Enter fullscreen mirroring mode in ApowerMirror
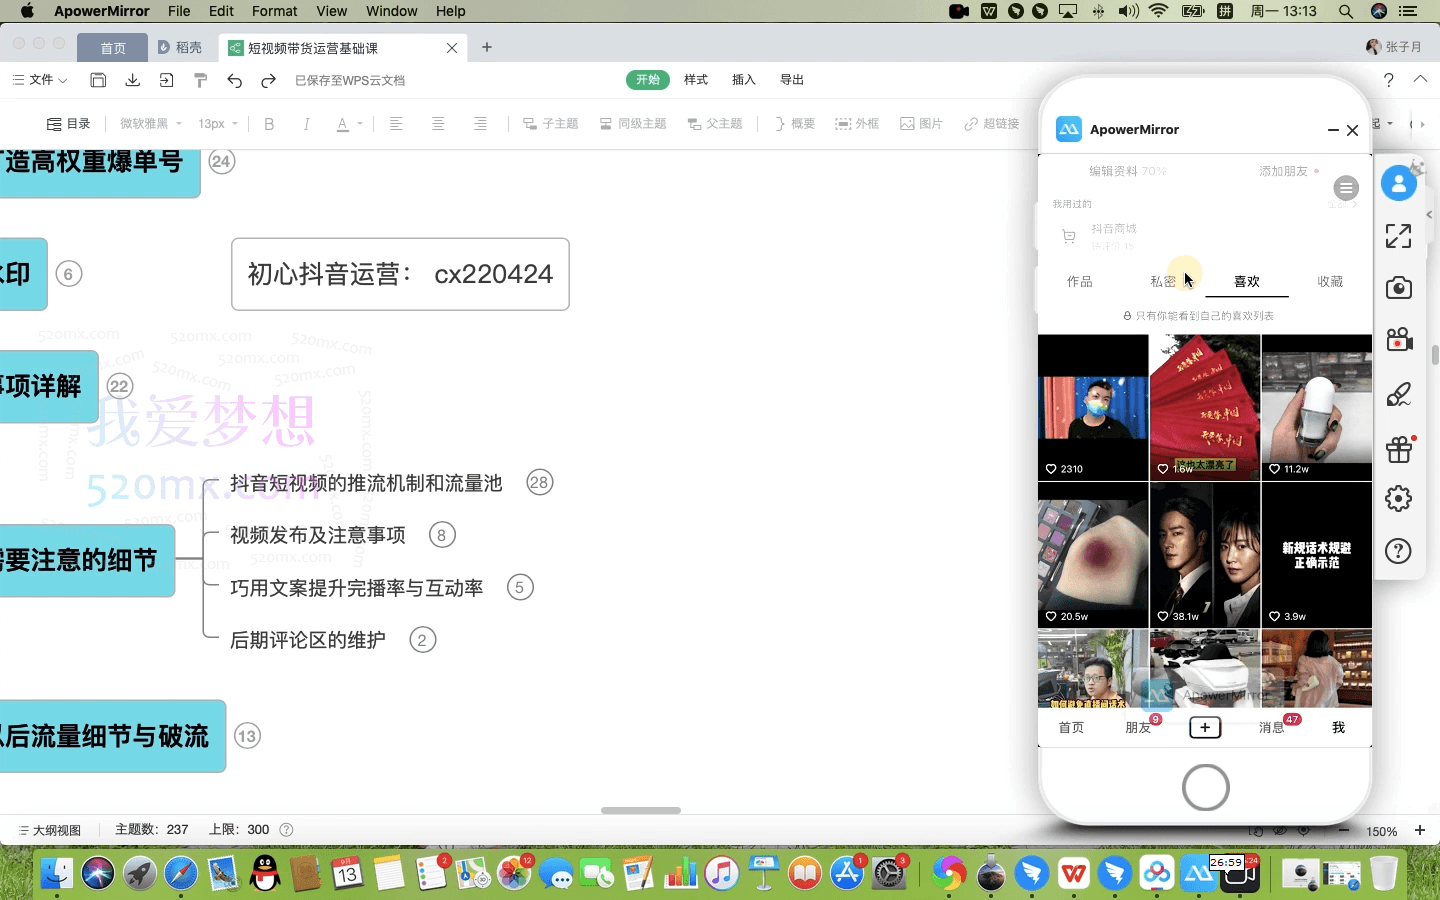The height and width of the screenshot is (900, 1440). point(1398,236)
